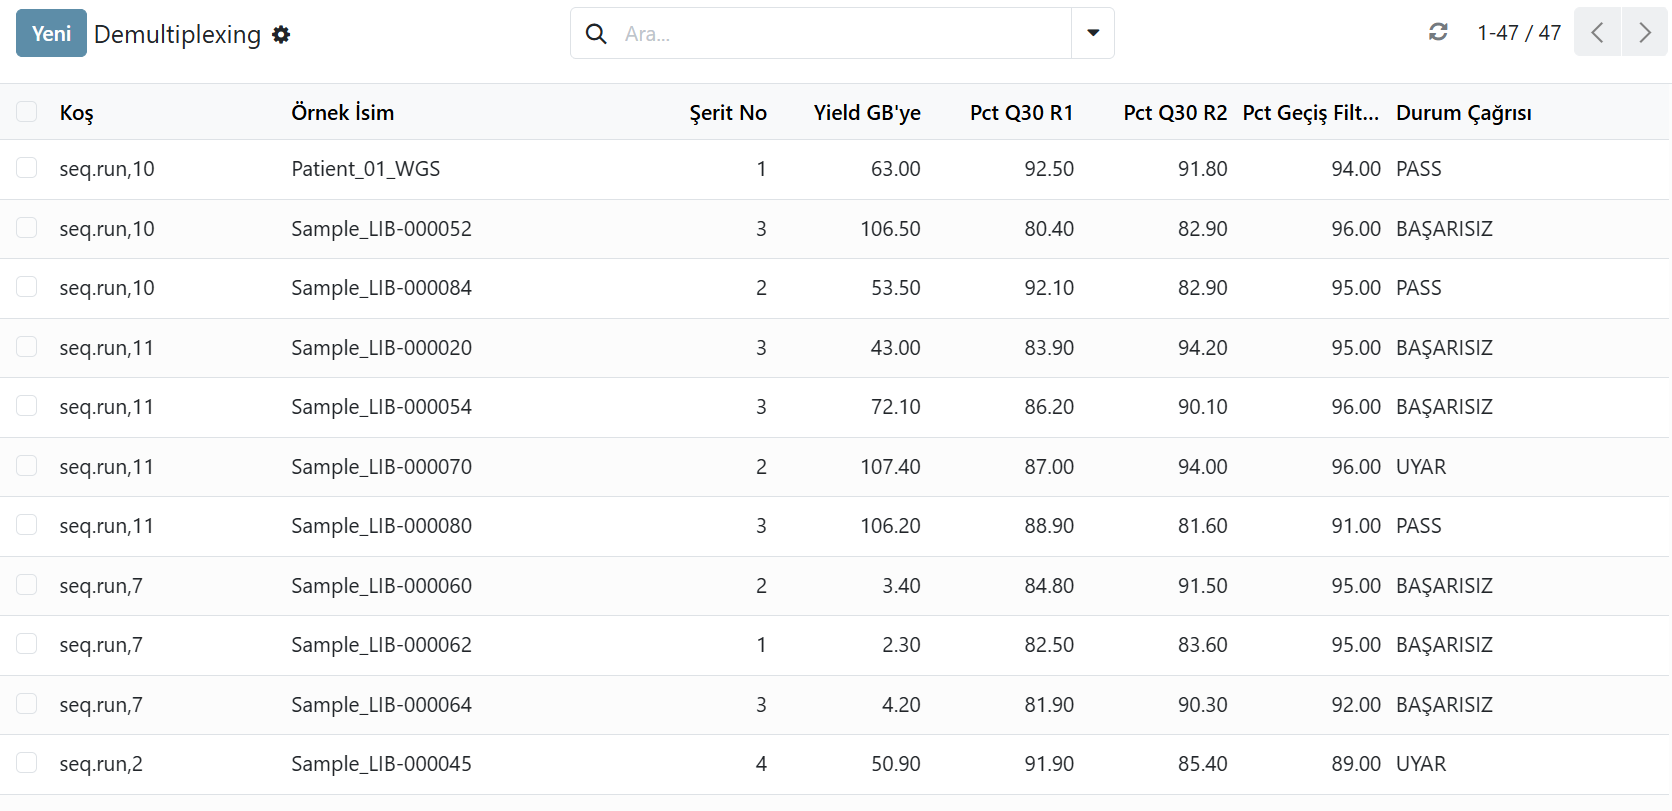Click the search magnifier icon

(x=596, y=33)
